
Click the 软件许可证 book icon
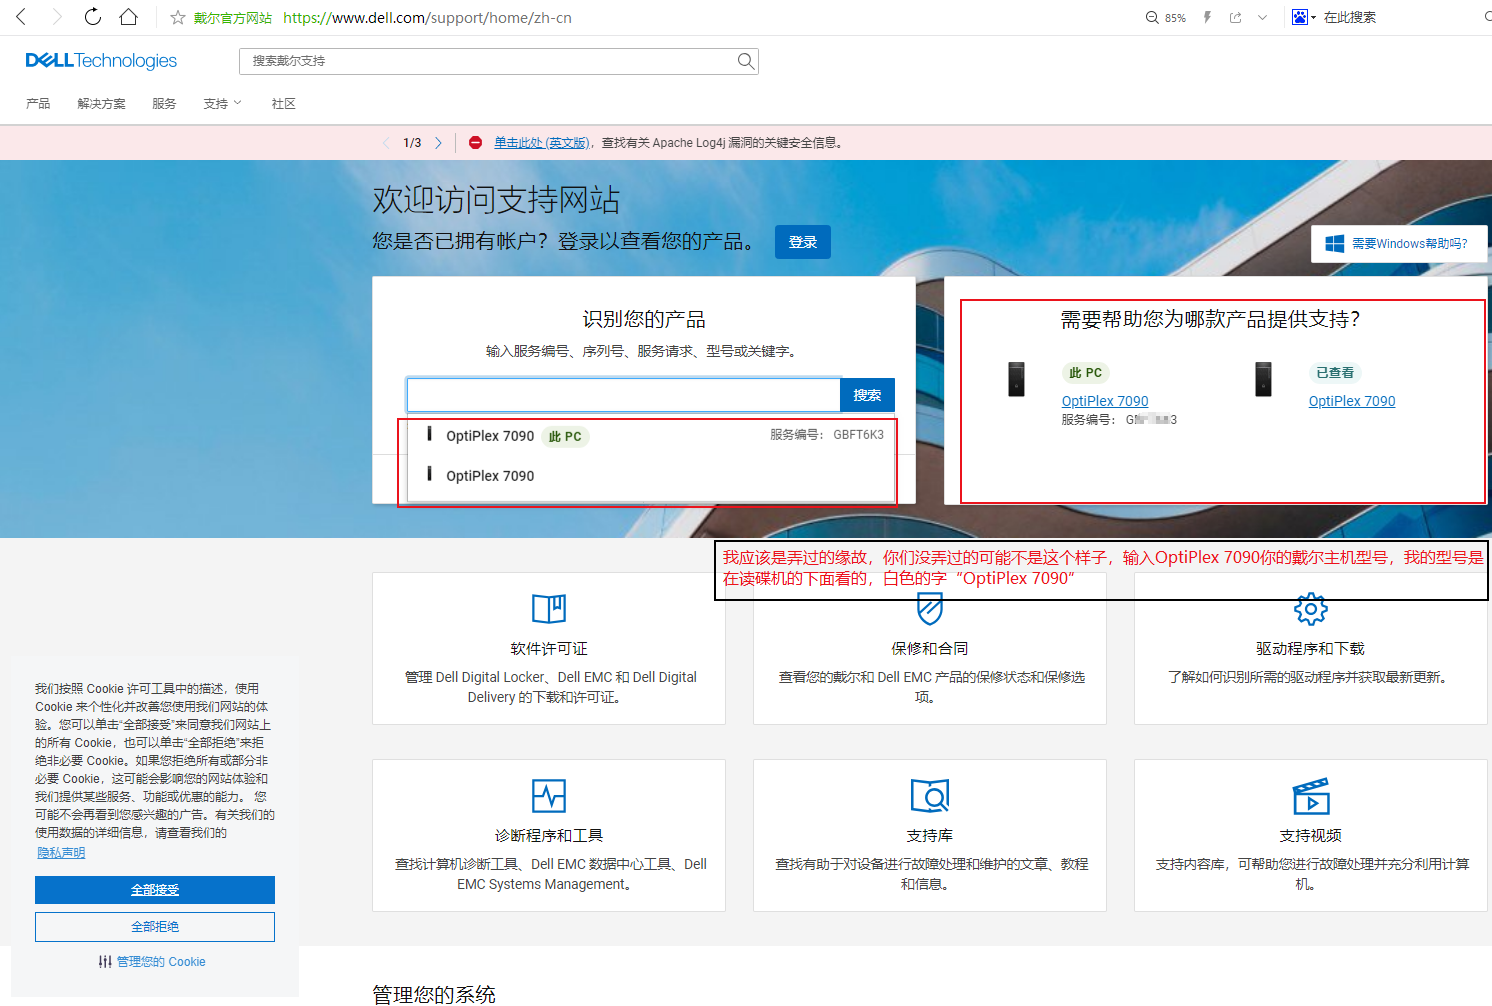(x=549, y=608)
